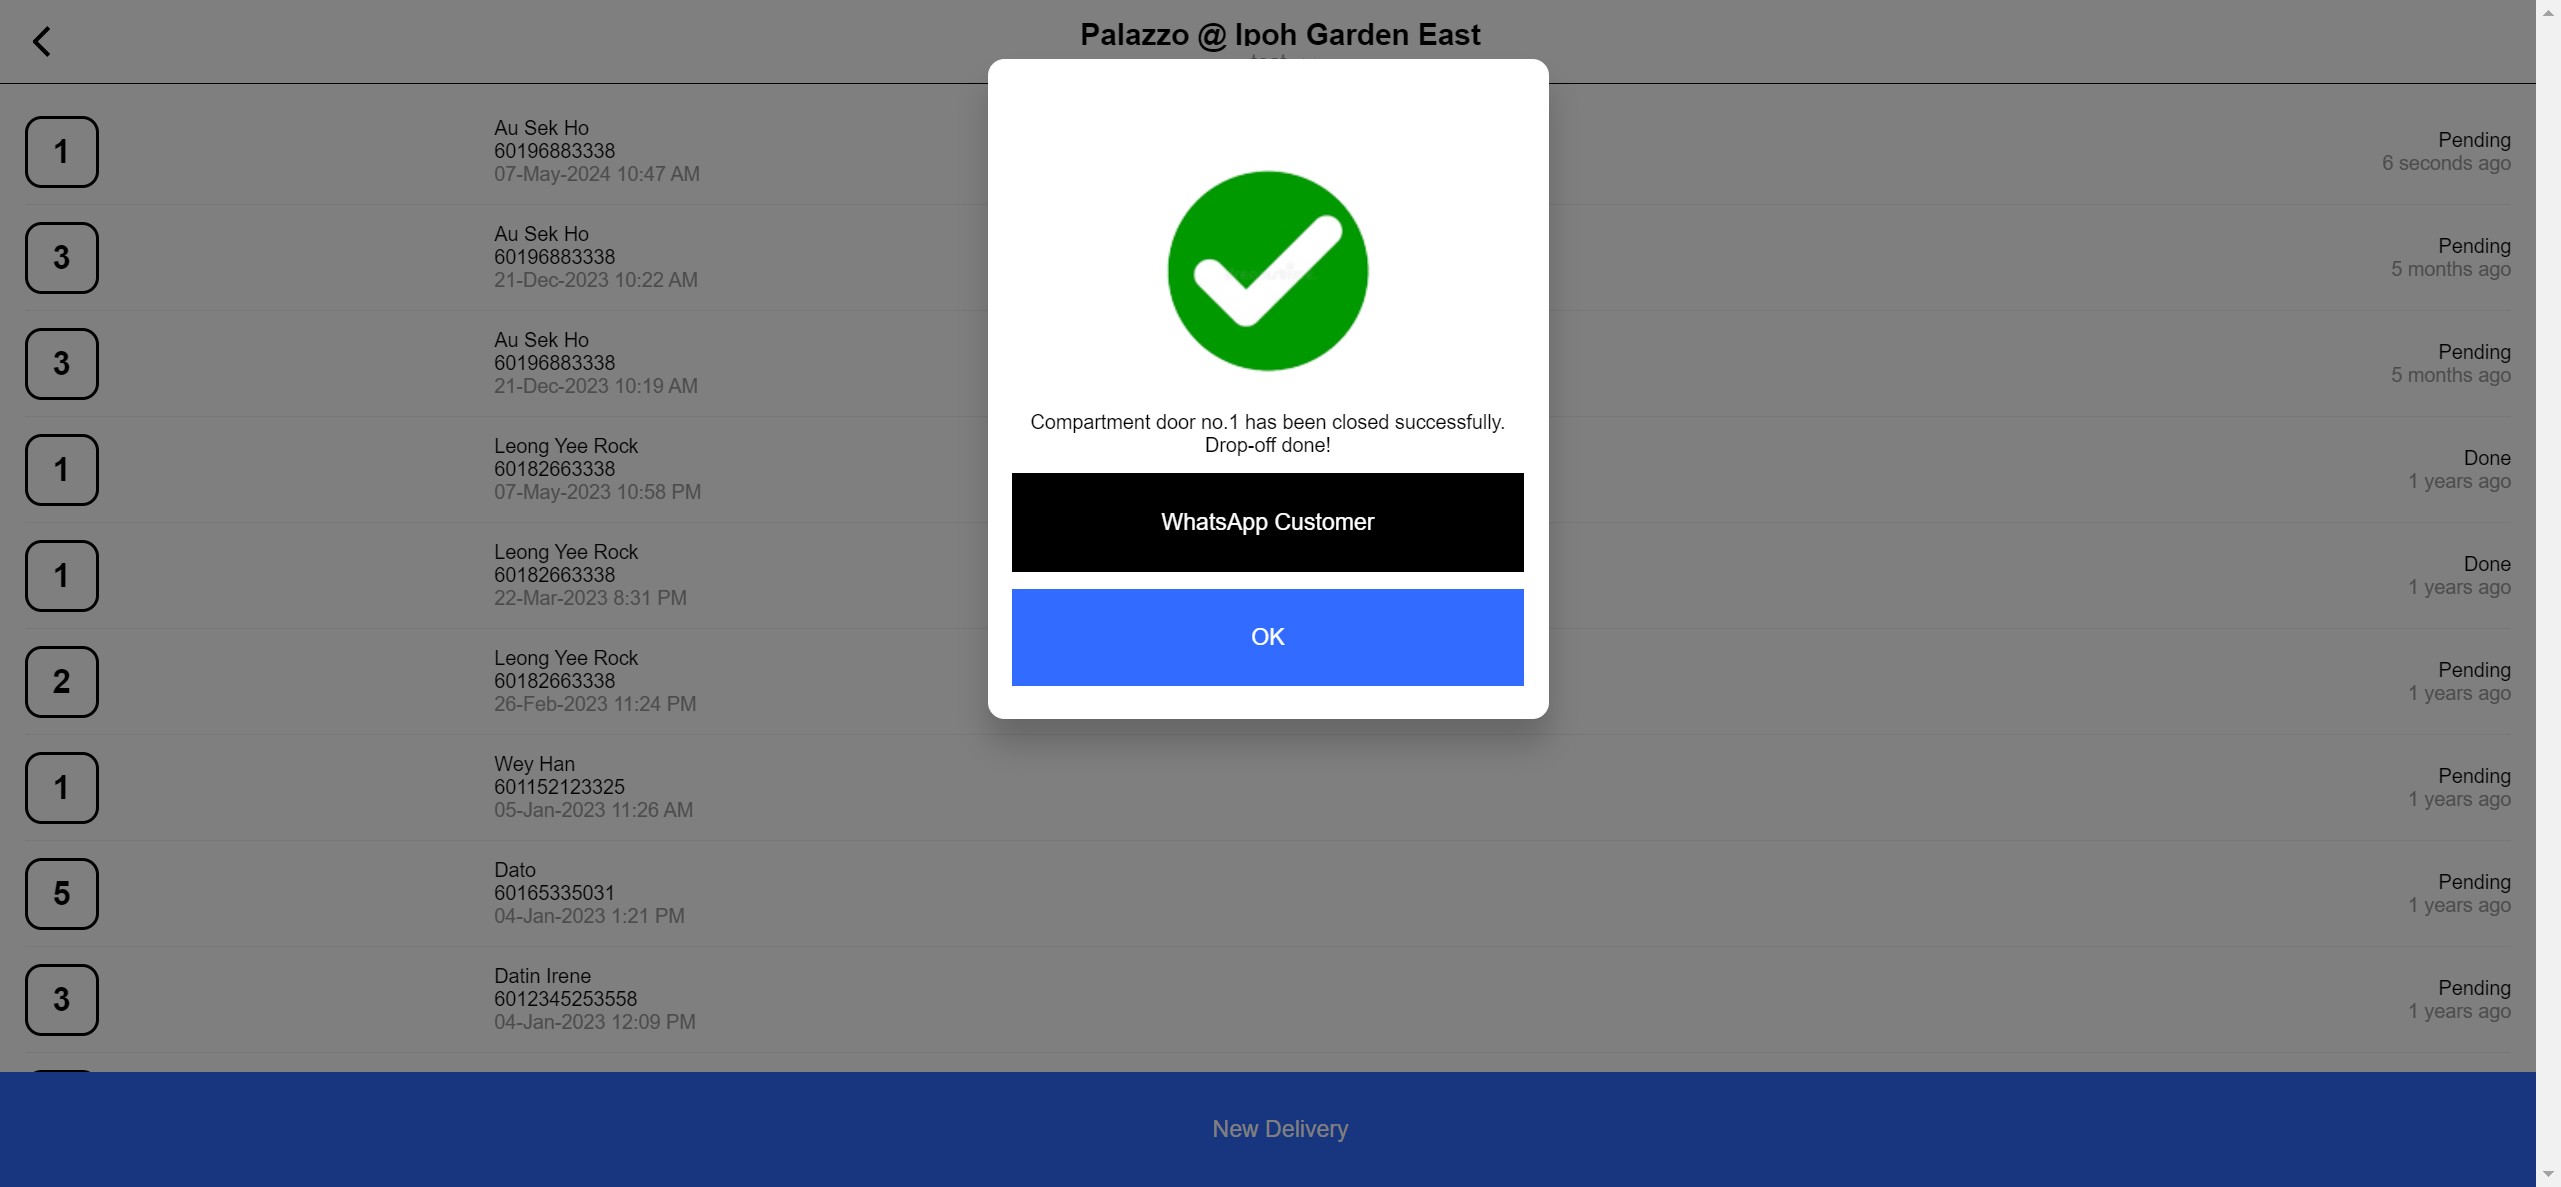2561x1187 pixels.
Task: Tap the New Delivery bar at bottom
Action: pyautogui.click(x=1279, y=1128)
